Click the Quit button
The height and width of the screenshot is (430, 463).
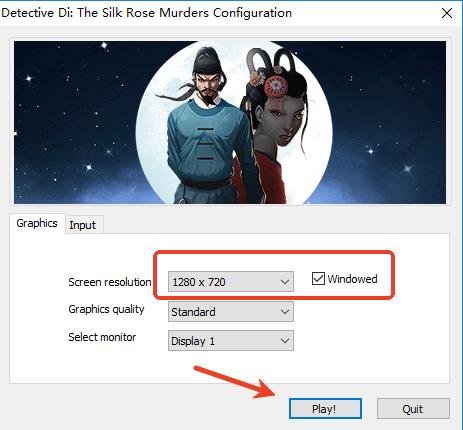(413, 408)
